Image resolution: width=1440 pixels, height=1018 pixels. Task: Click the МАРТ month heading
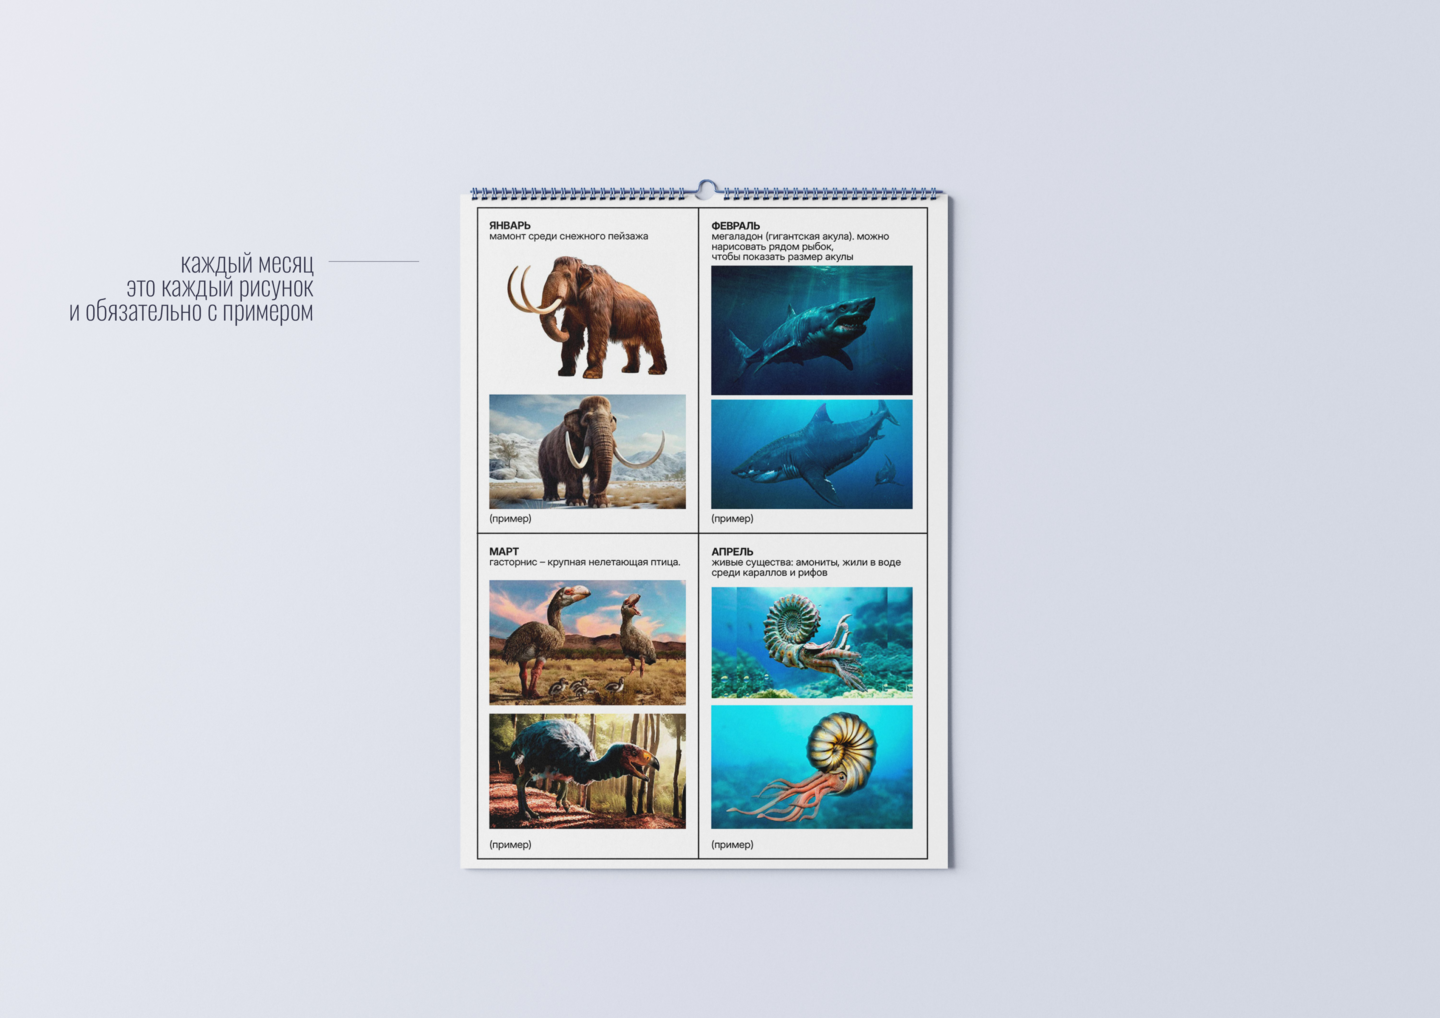(x=504, y=551)
